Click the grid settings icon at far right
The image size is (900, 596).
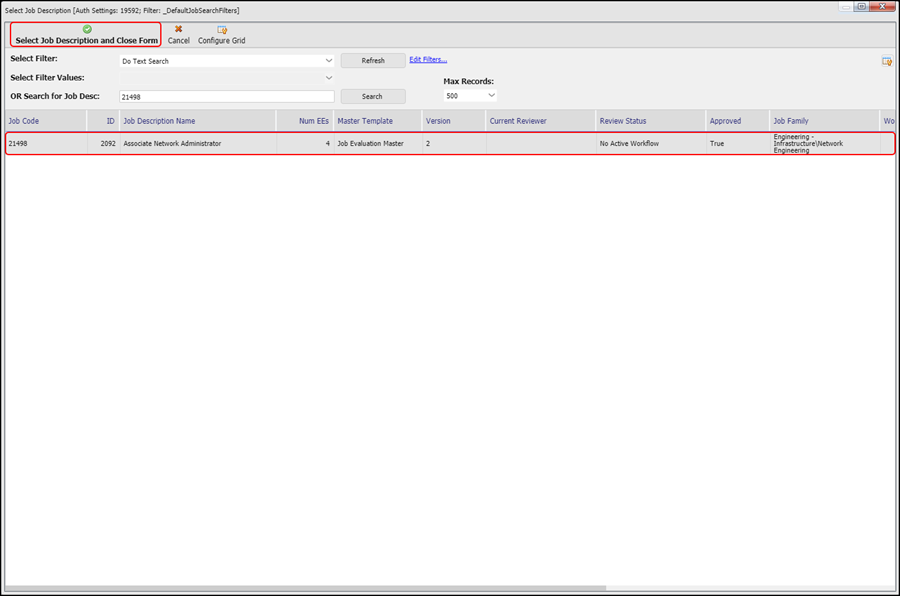886,62
